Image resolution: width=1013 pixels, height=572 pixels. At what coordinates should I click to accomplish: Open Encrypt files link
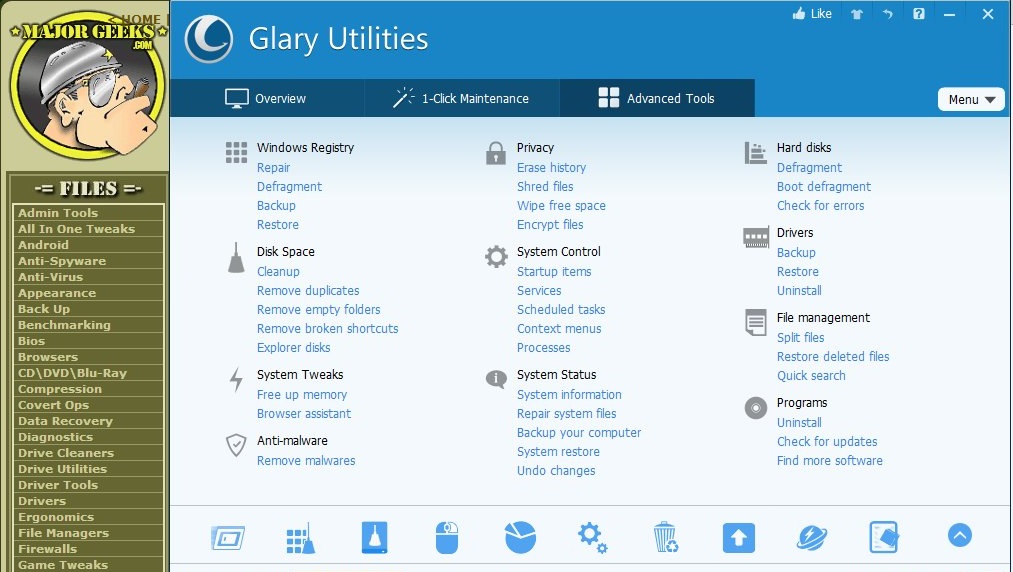[550, 224]
